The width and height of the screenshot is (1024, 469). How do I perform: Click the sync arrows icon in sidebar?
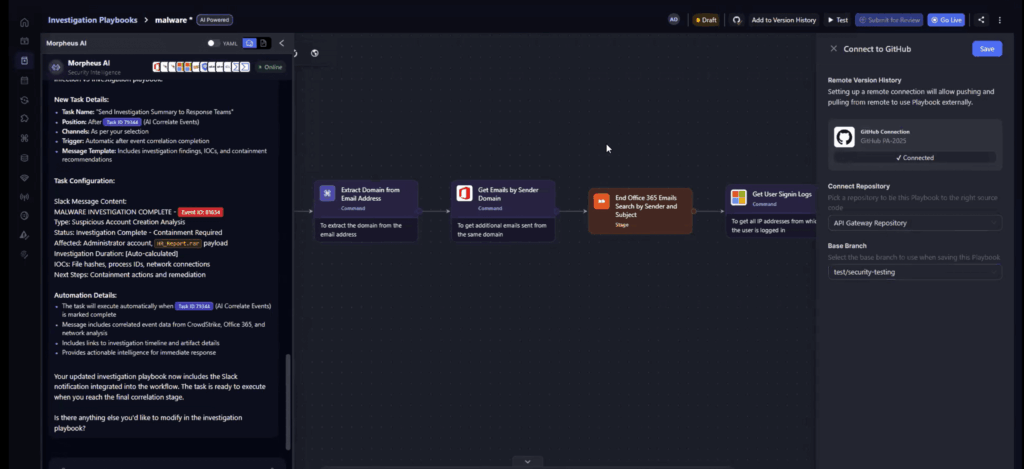24,100
